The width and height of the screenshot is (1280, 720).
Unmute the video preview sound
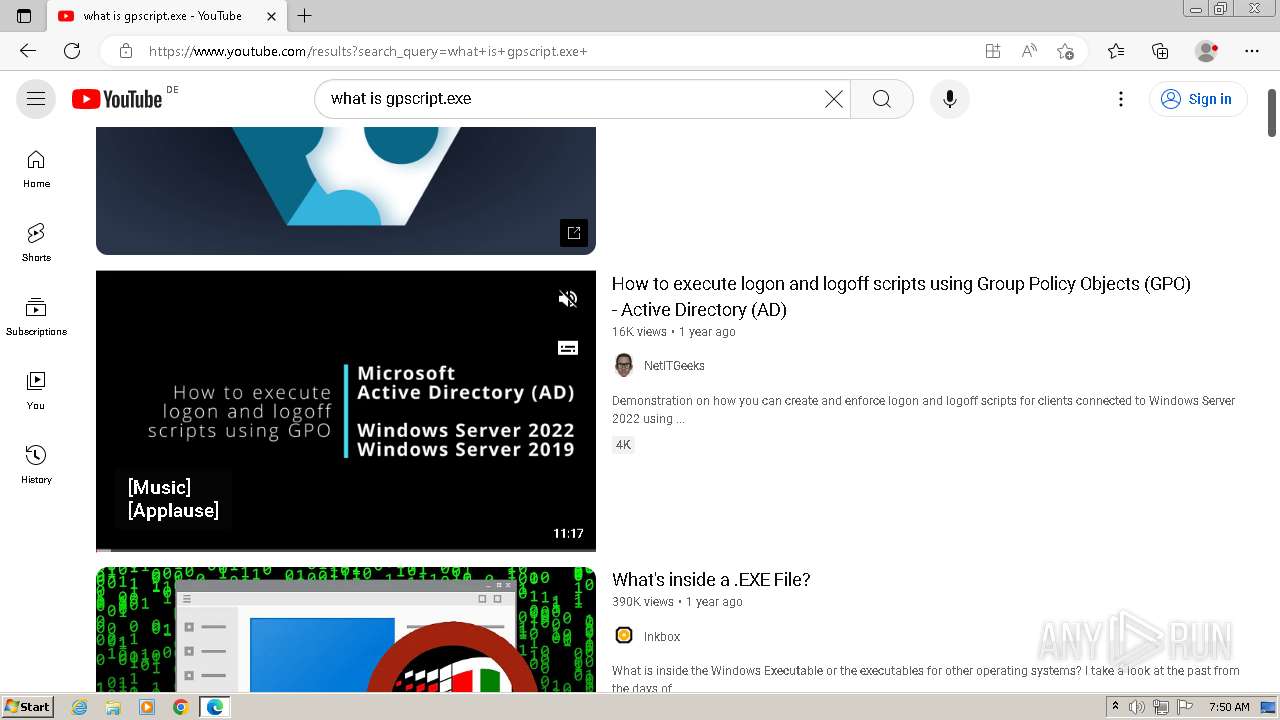pos(568,299)
